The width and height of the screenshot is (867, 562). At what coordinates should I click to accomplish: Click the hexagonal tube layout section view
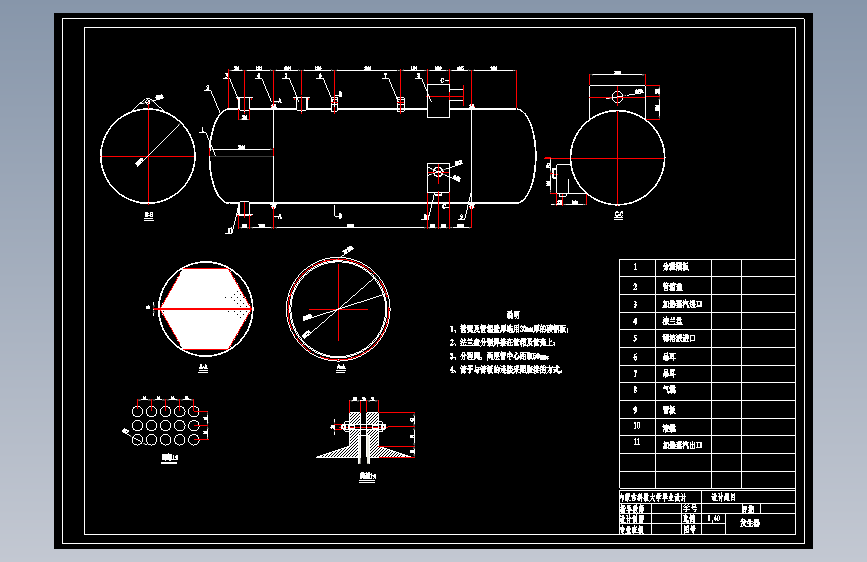[206, 309]
